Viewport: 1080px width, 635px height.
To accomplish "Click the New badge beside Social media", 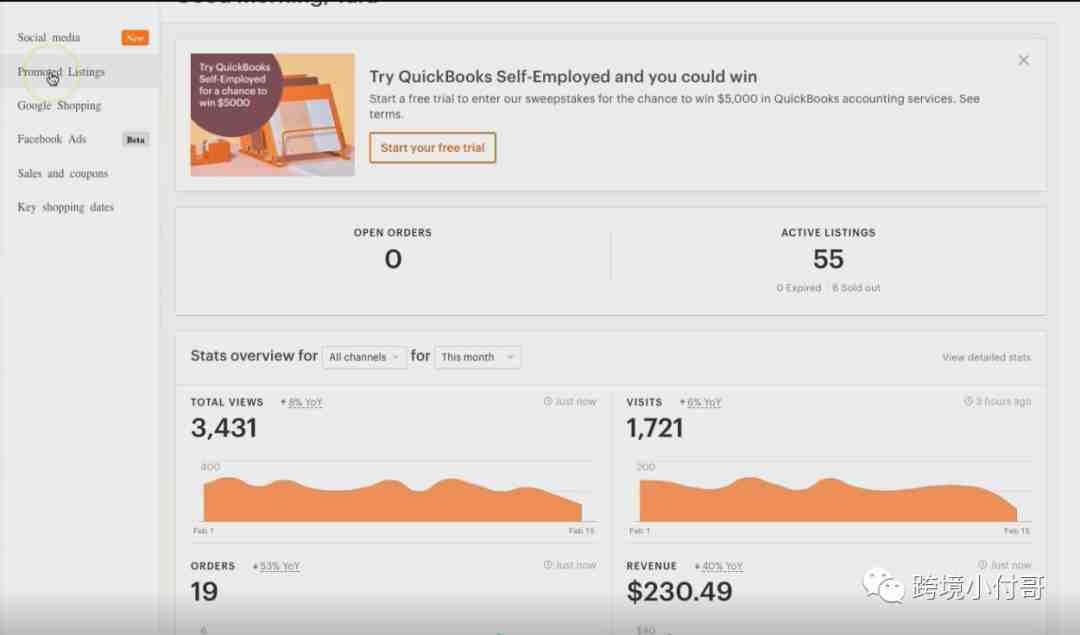I will pyautogui.click(x=135, y=38).
